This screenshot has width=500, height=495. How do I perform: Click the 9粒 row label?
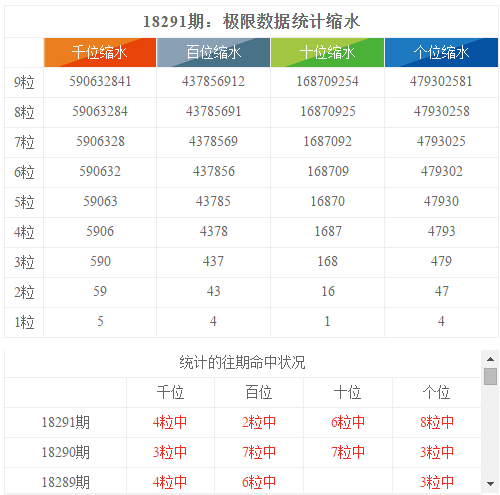pyautogui.click(x=24, y=82)
